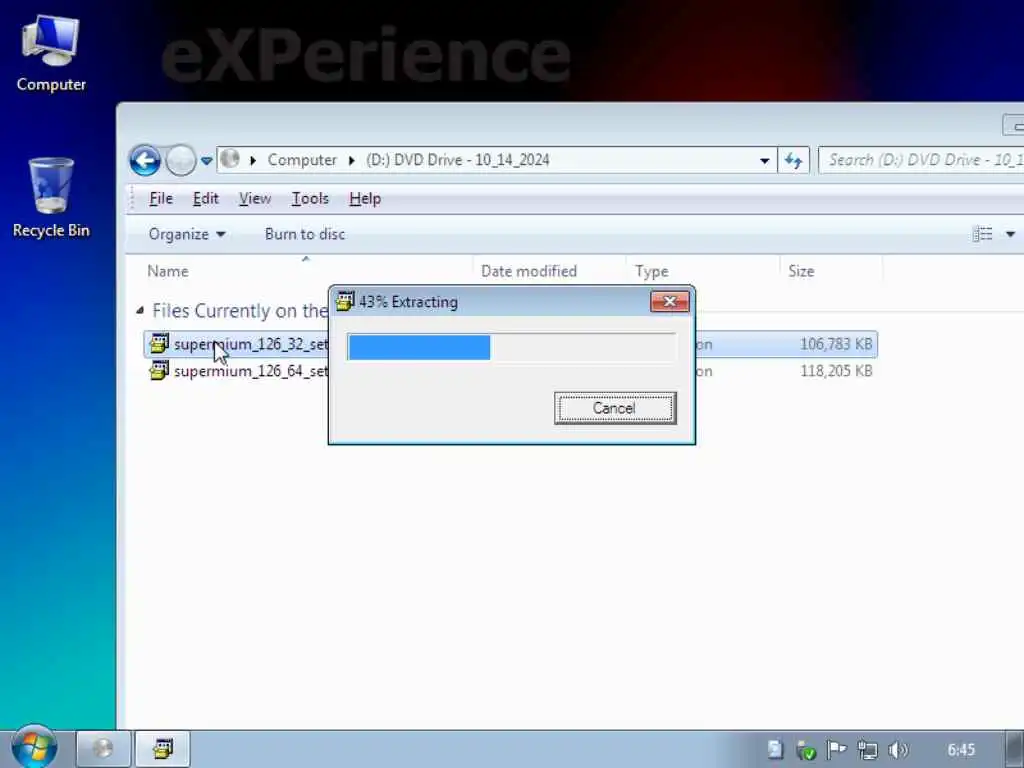Image resolution: width=1024 pixels, height=768 pixels.
Task: Open the view options dropdown arrow
Action: [1010, 234]
